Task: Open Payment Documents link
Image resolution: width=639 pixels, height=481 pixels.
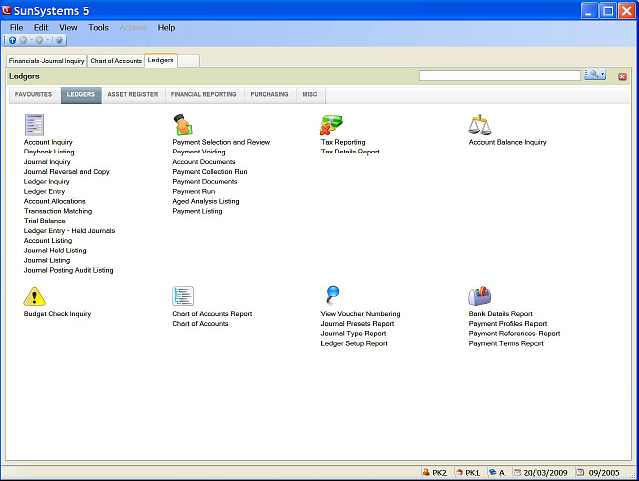Action: [205, 181]
